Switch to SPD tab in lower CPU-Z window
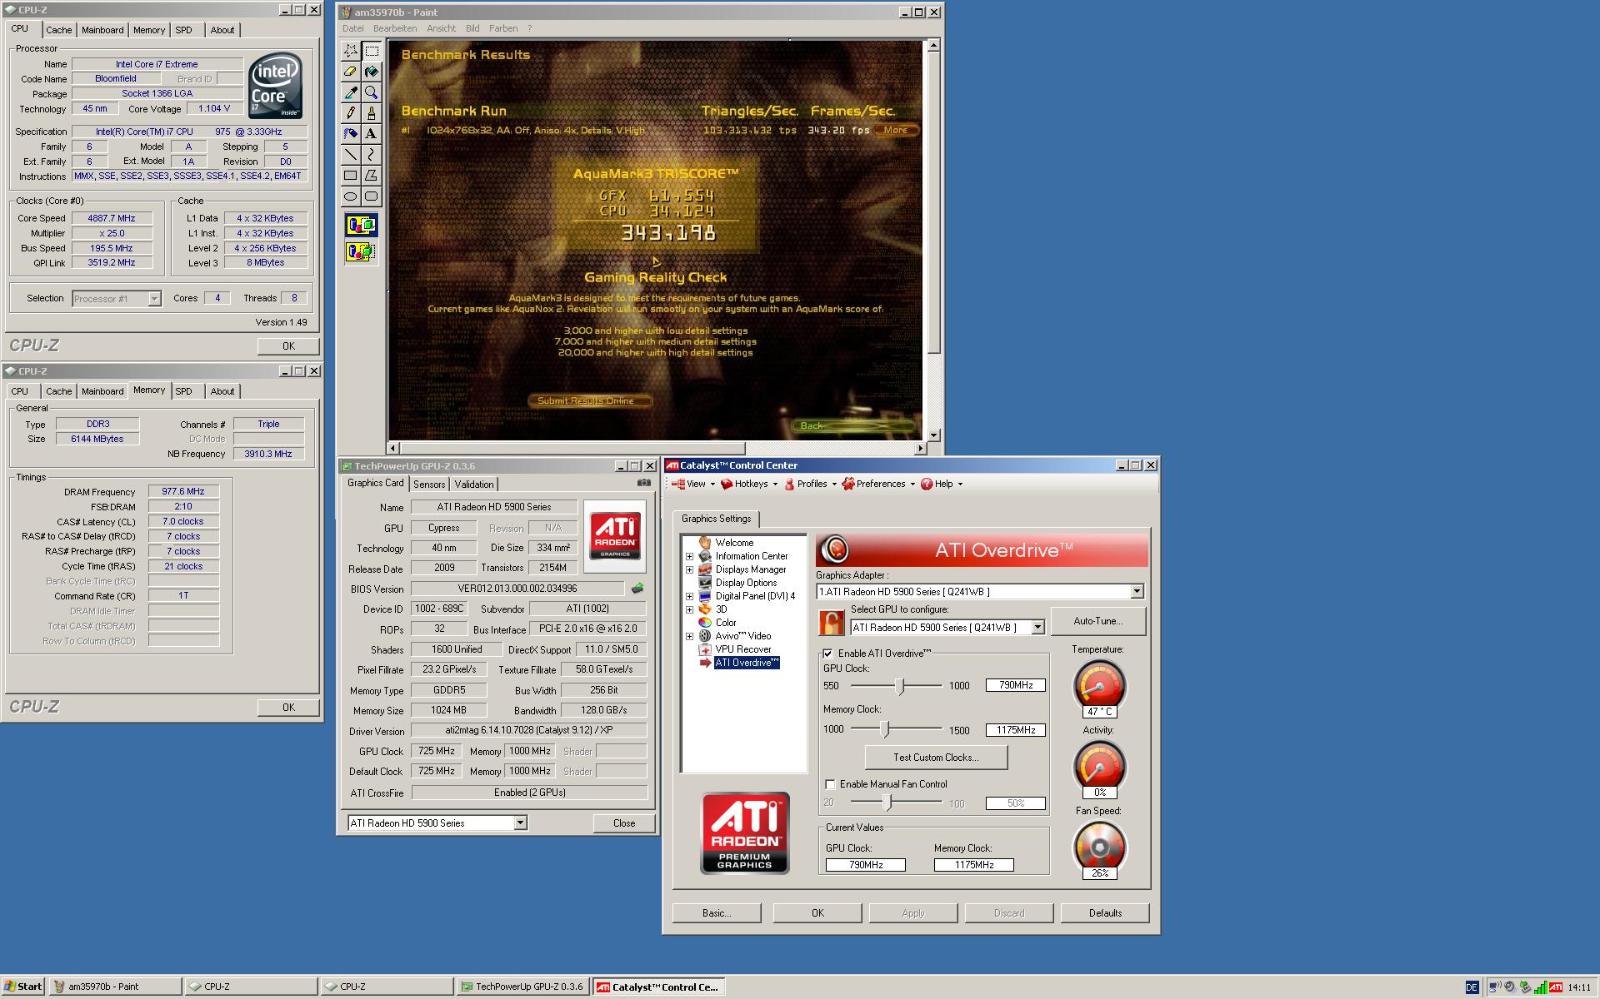Viewport: 1600px width, 999px height. [184, 391]
